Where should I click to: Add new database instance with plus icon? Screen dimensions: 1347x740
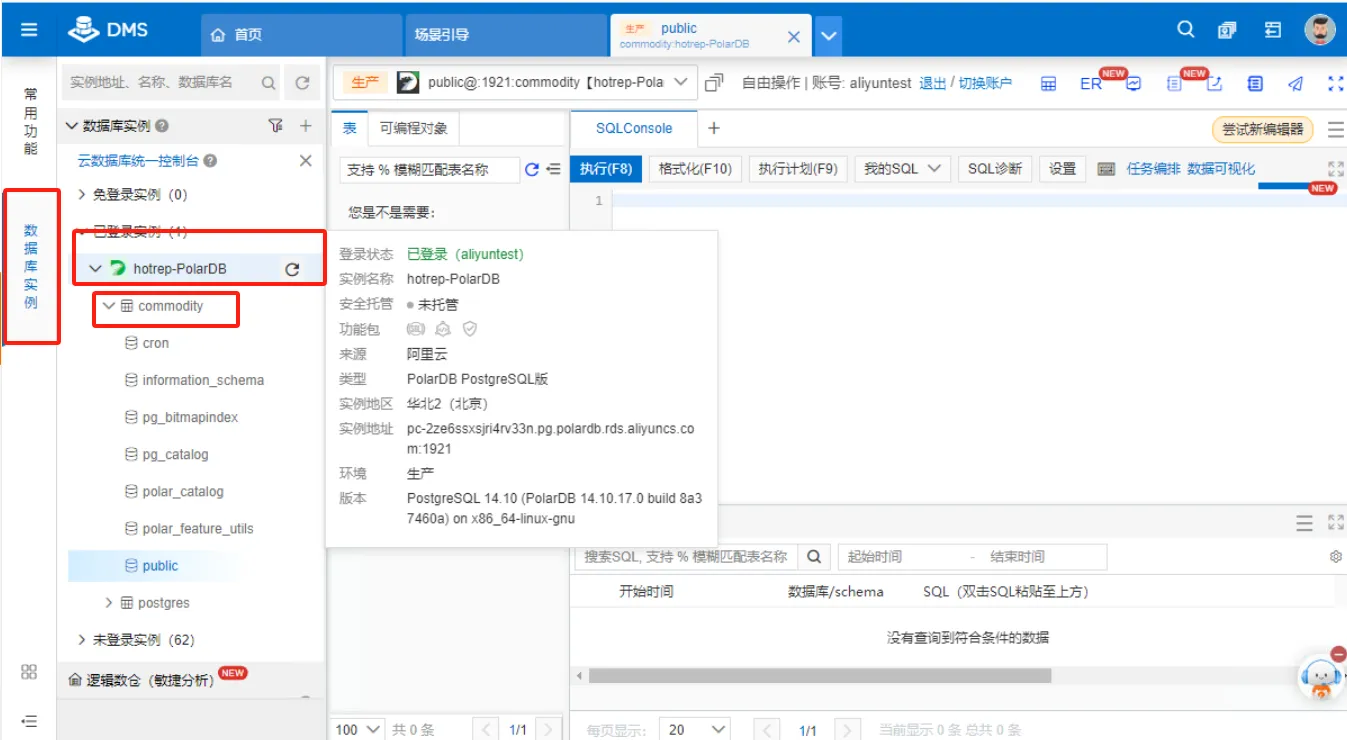click(306, 126)
